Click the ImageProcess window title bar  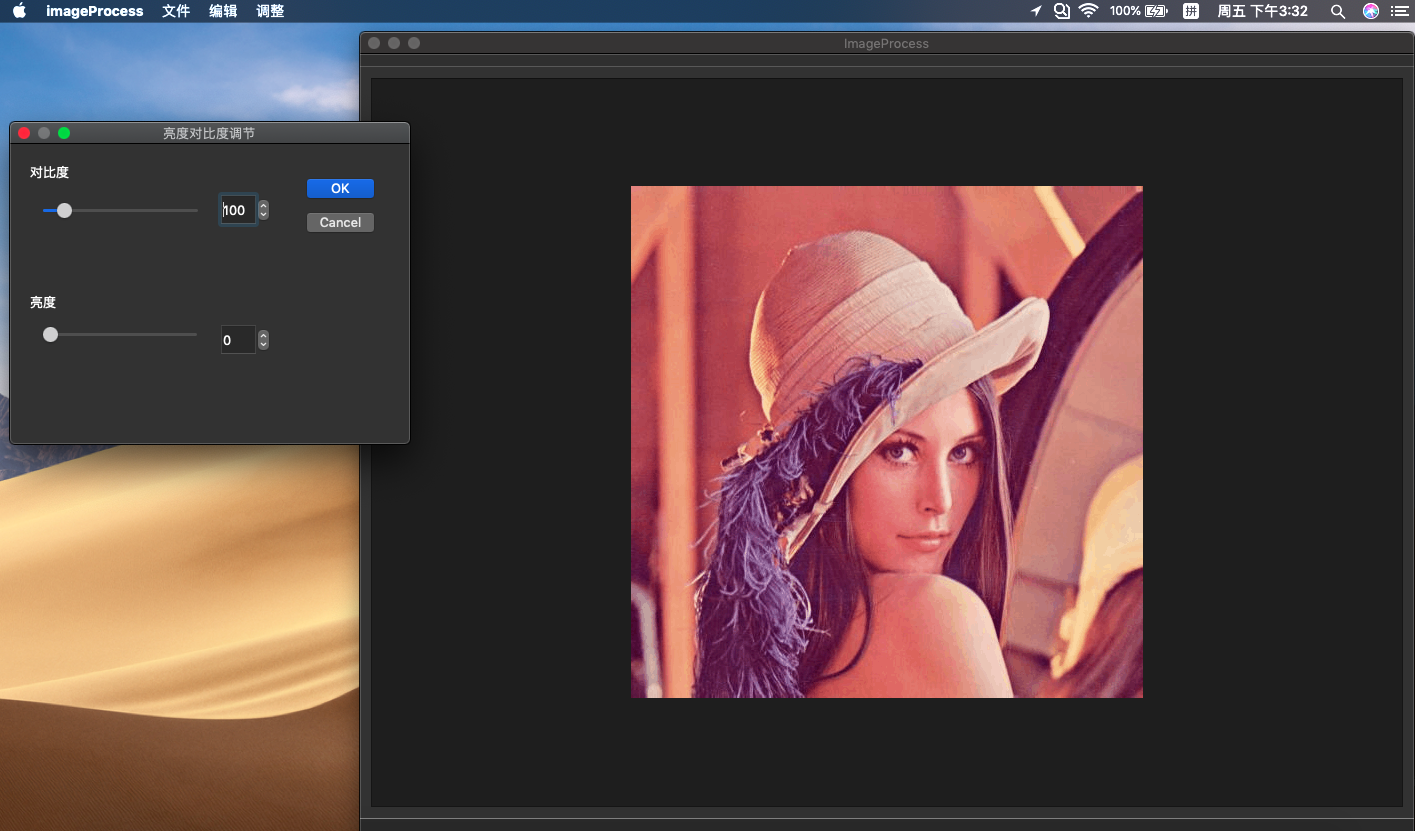(x=886, y=43)
